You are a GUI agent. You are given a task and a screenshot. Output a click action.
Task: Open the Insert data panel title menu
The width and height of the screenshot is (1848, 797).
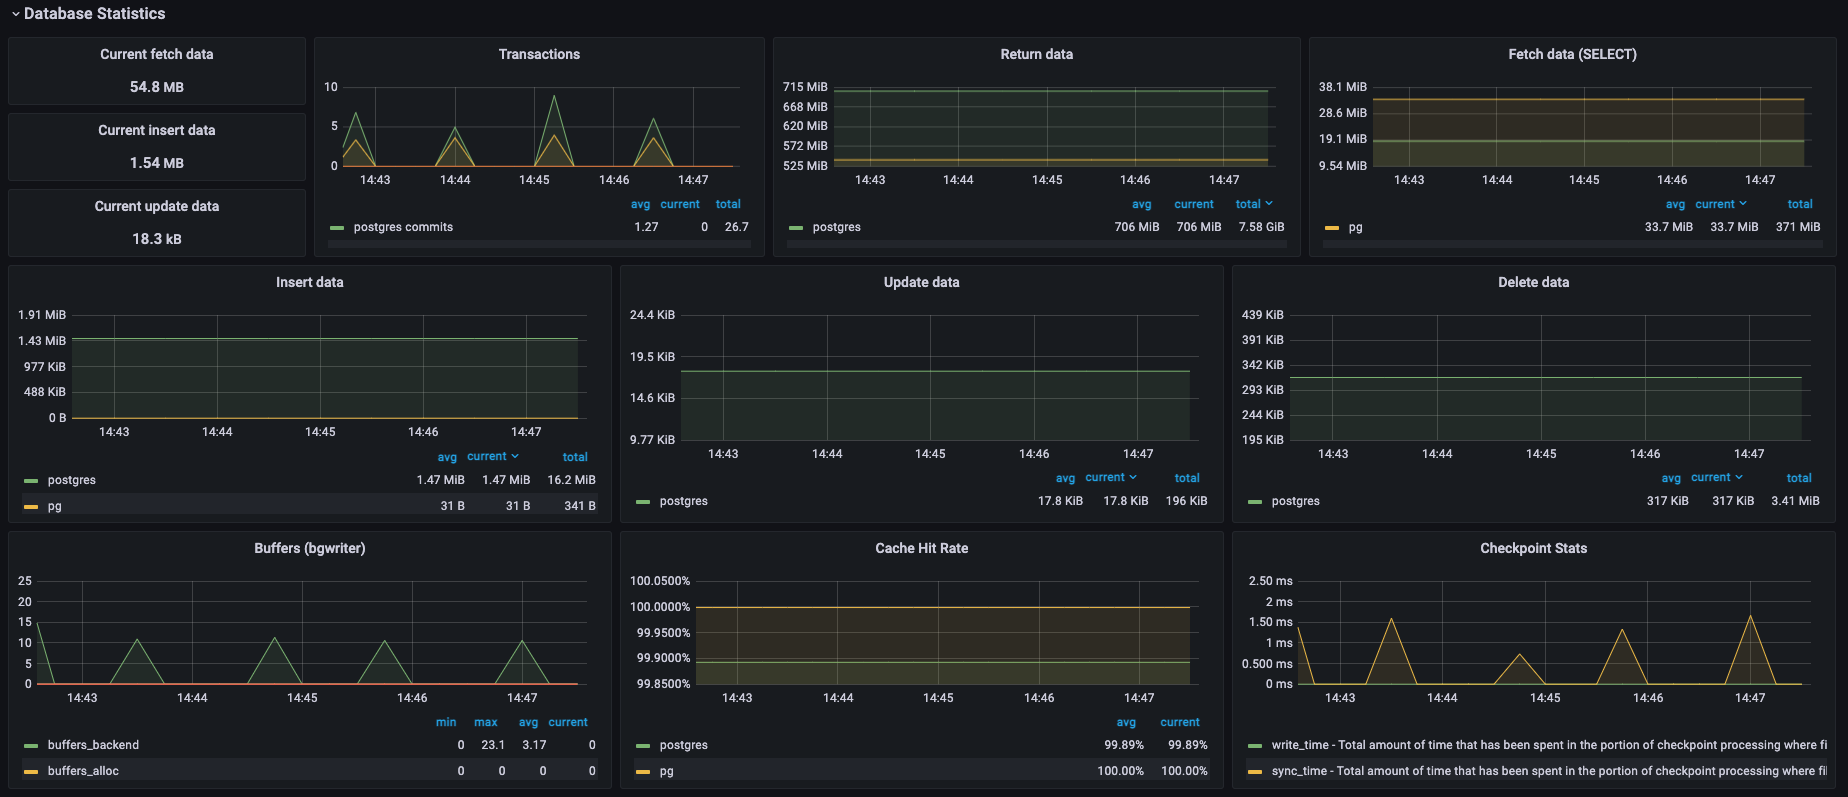click(309, 282)
